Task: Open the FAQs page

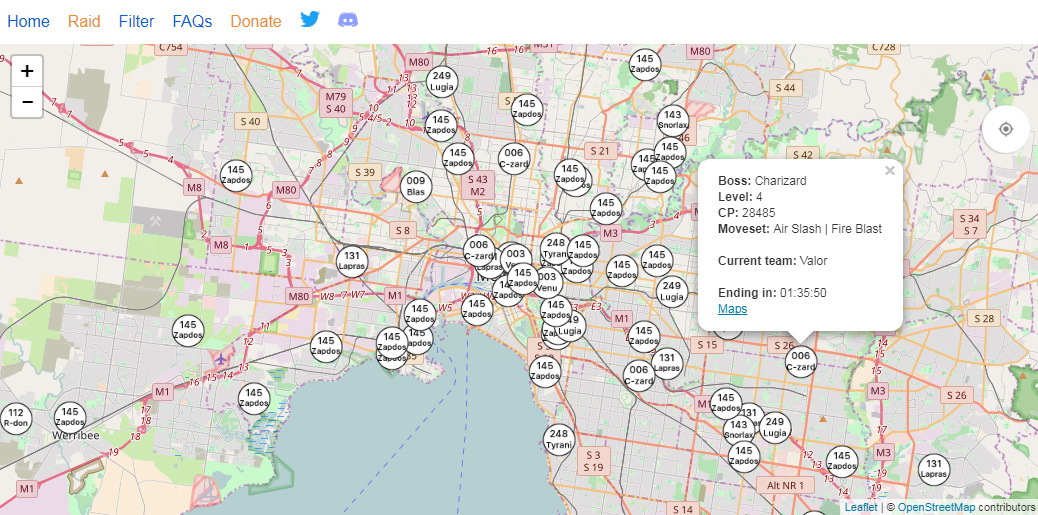Action: [x=192, y=22]
